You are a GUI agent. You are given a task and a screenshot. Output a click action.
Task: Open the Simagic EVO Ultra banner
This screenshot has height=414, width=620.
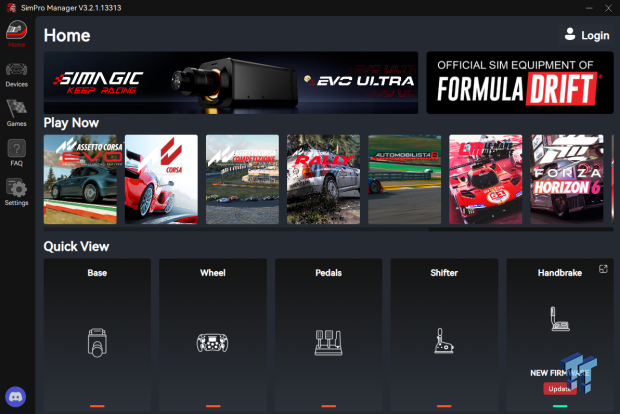click(231, 83)
